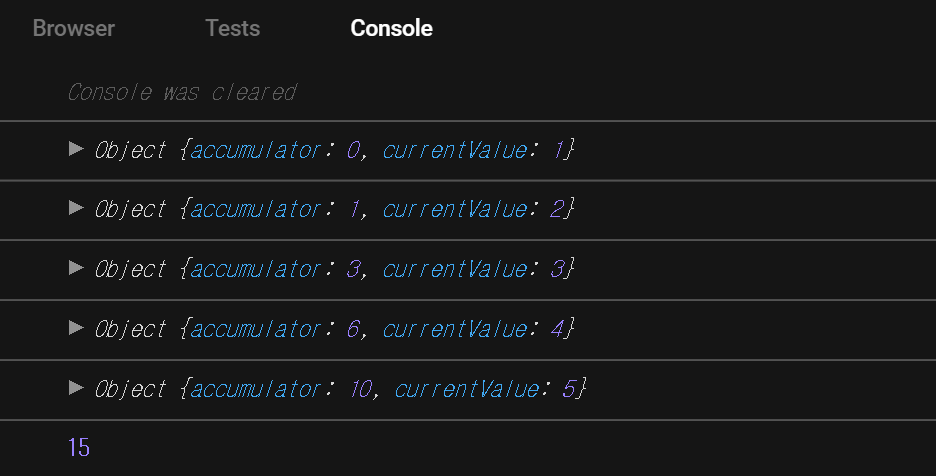Screen dimensions: 936x476
Task: Select currentValue: 4 in the fourth log
Action: pos(473,329)
